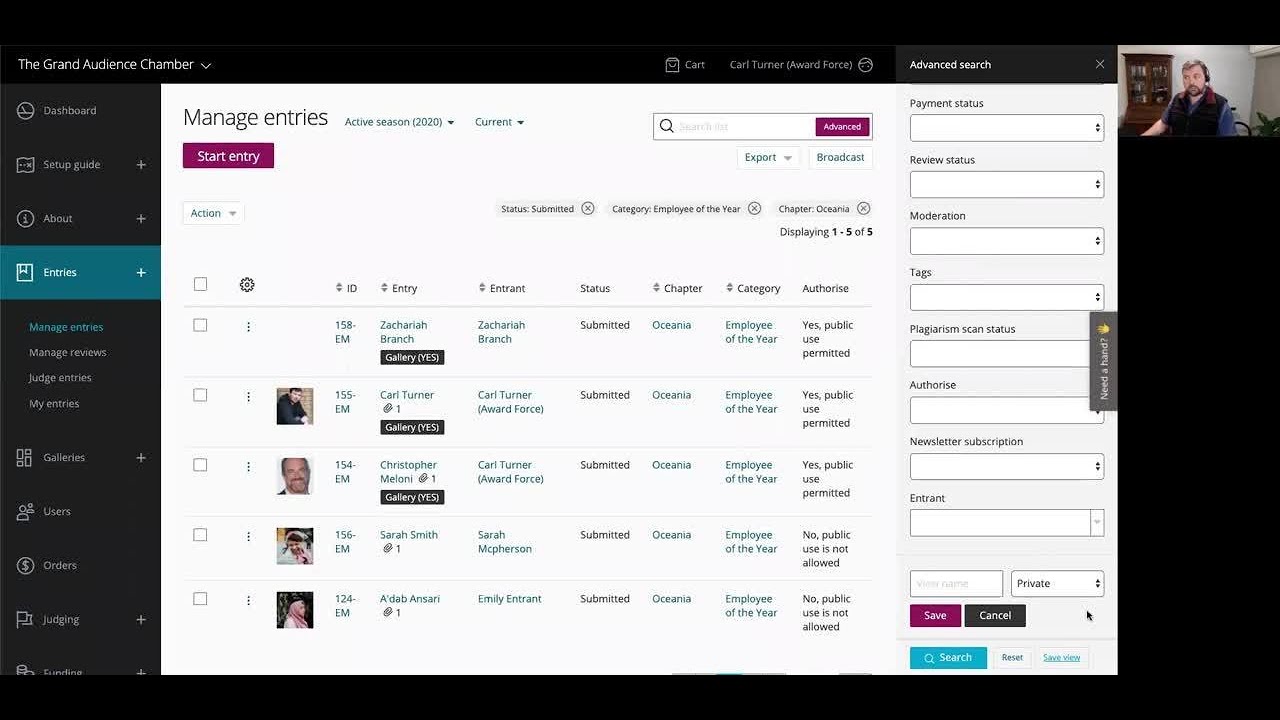The width and height of the screenshot is (1280, 720).
Task: Click the search magnifier icon
Action: point(667,127)
